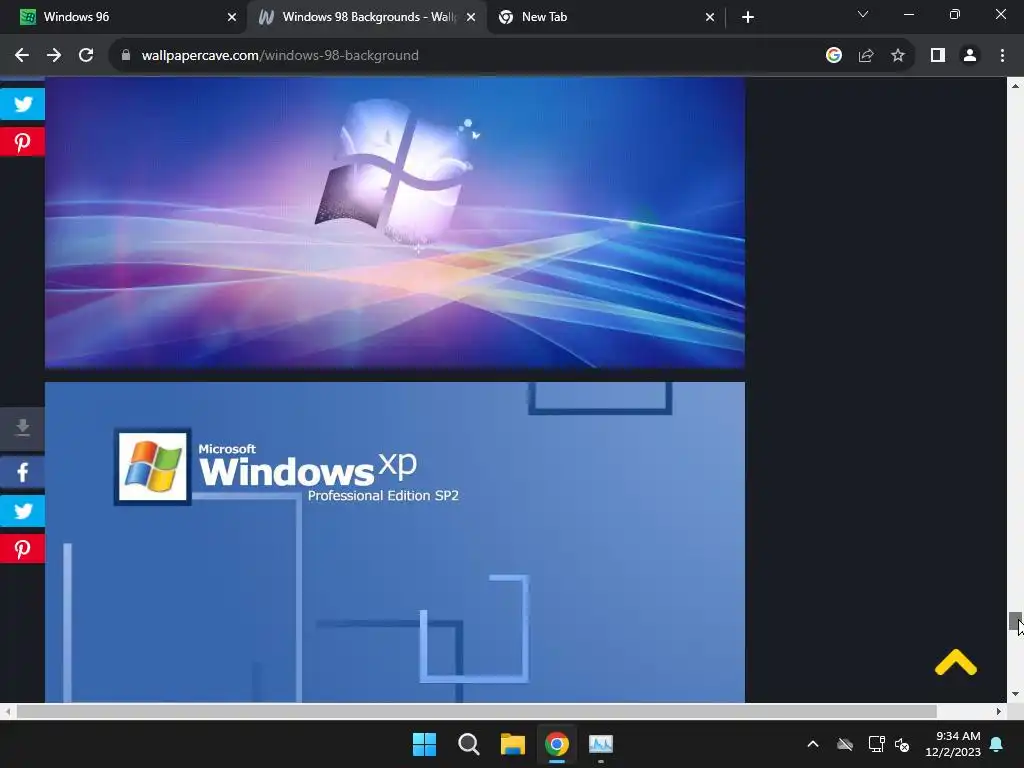This screenshot has height=768, width=1024.
Task: Open the tab search dropdown
Action: pos(863,14)
